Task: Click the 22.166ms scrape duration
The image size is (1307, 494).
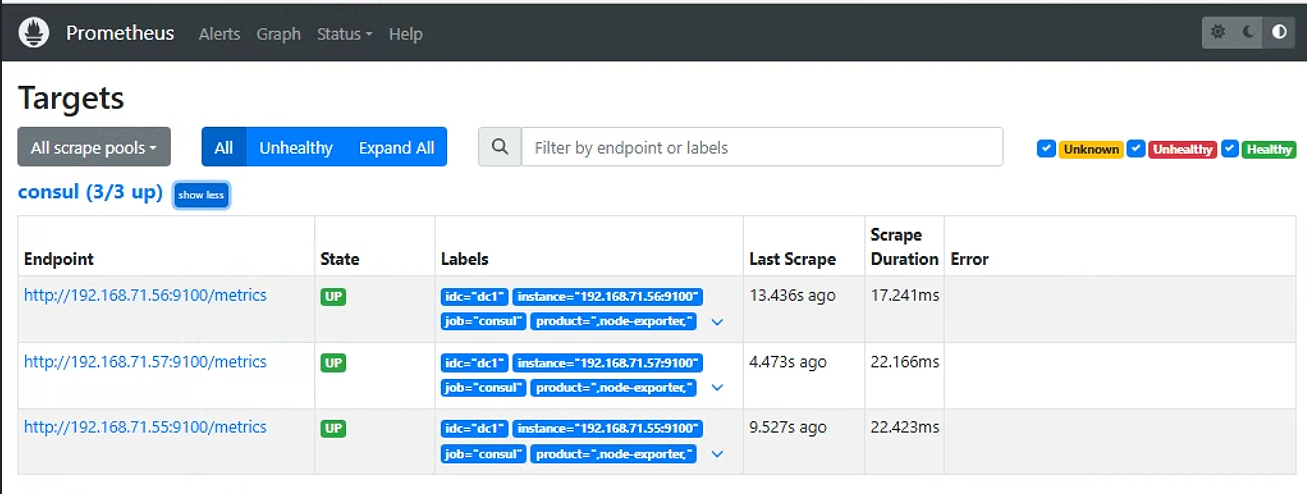Action: tap(904, 361)
